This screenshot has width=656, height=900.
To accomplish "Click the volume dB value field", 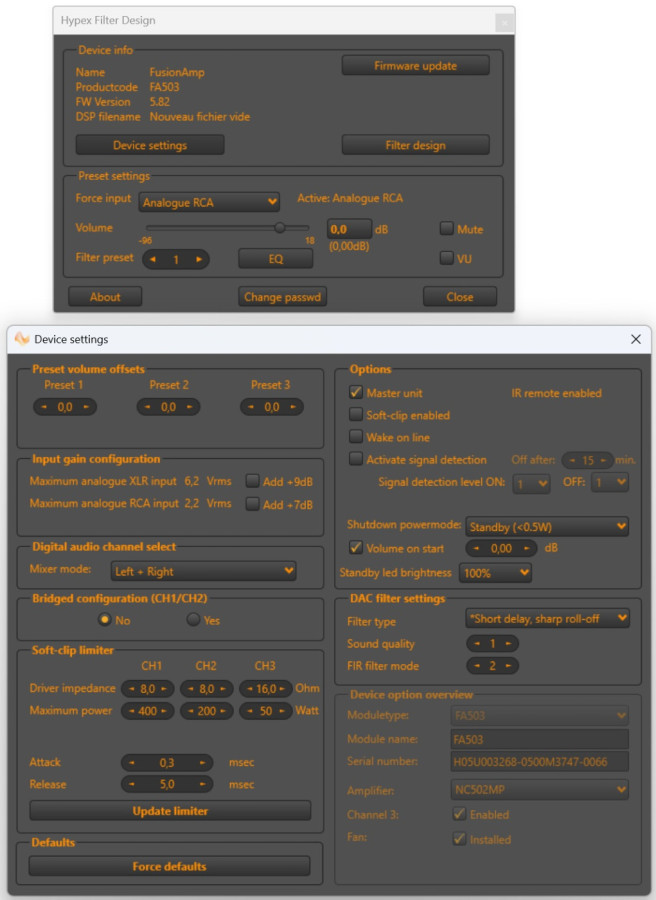I will pos(349,229).
